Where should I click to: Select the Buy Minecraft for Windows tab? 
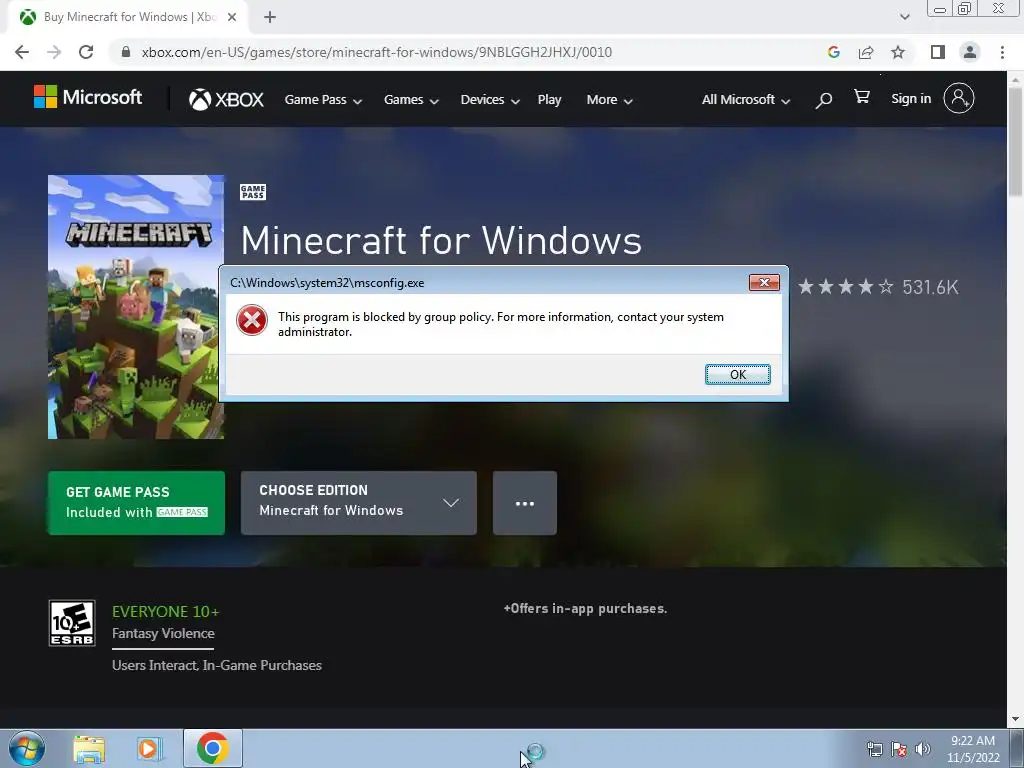[x=125, y=17]
